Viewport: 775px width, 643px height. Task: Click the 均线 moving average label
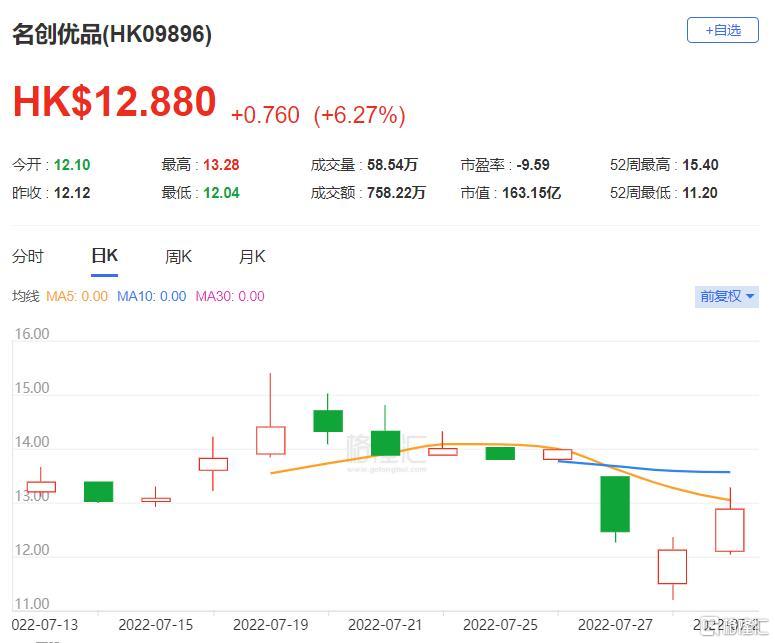point(26,296)
